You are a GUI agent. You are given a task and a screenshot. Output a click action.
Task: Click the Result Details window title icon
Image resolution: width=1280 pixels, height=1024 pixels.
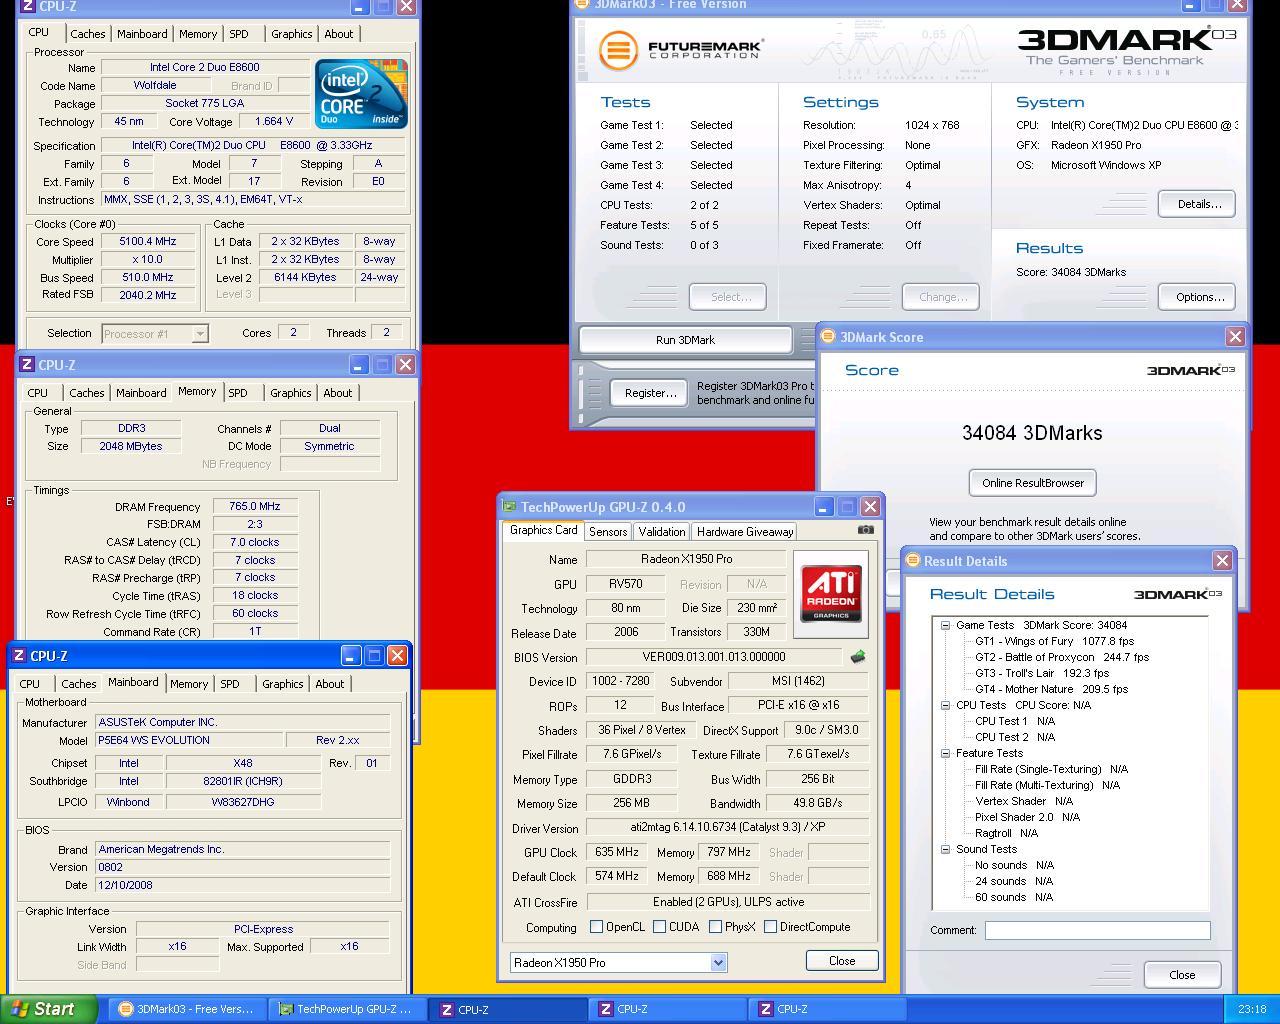912,561
